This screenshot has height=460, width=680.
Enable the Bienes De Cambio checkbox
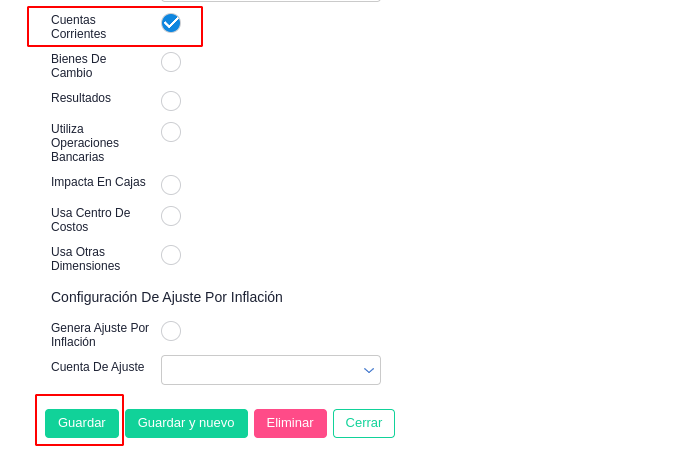point(171,62)
